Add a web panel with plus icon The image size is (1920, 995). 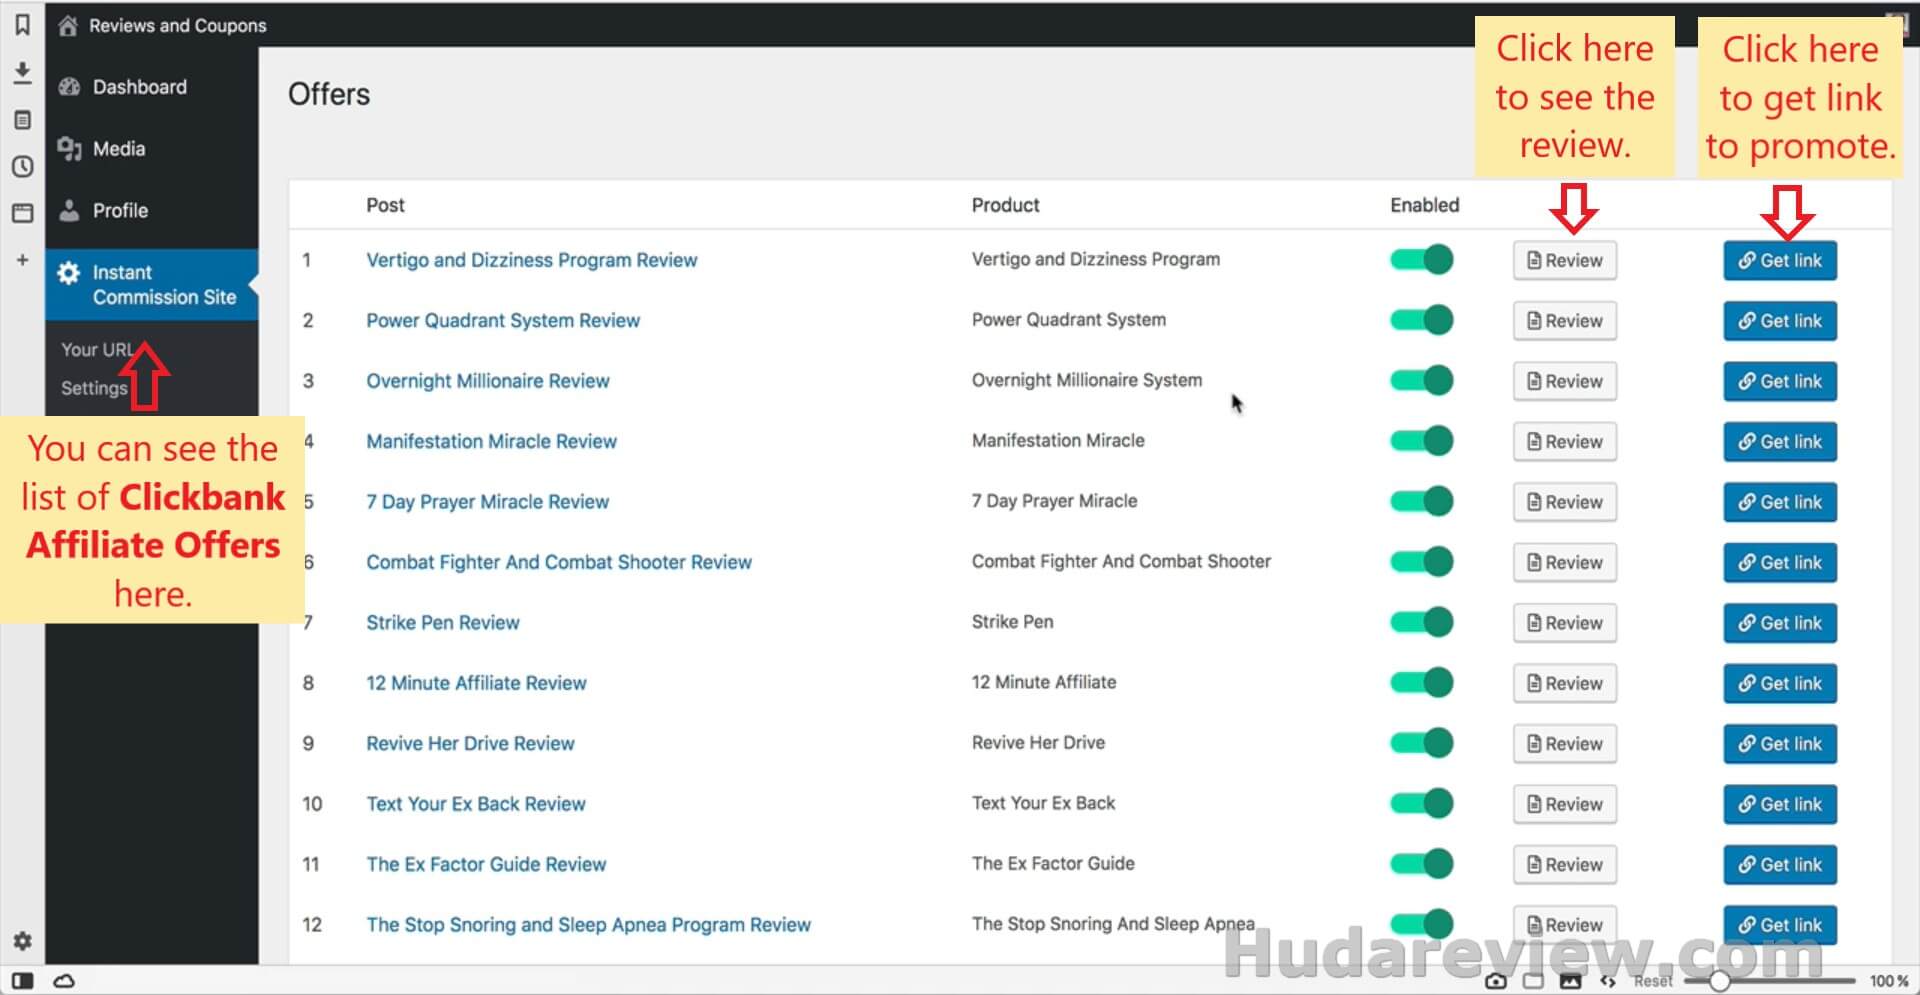click(x=22, y=260)
